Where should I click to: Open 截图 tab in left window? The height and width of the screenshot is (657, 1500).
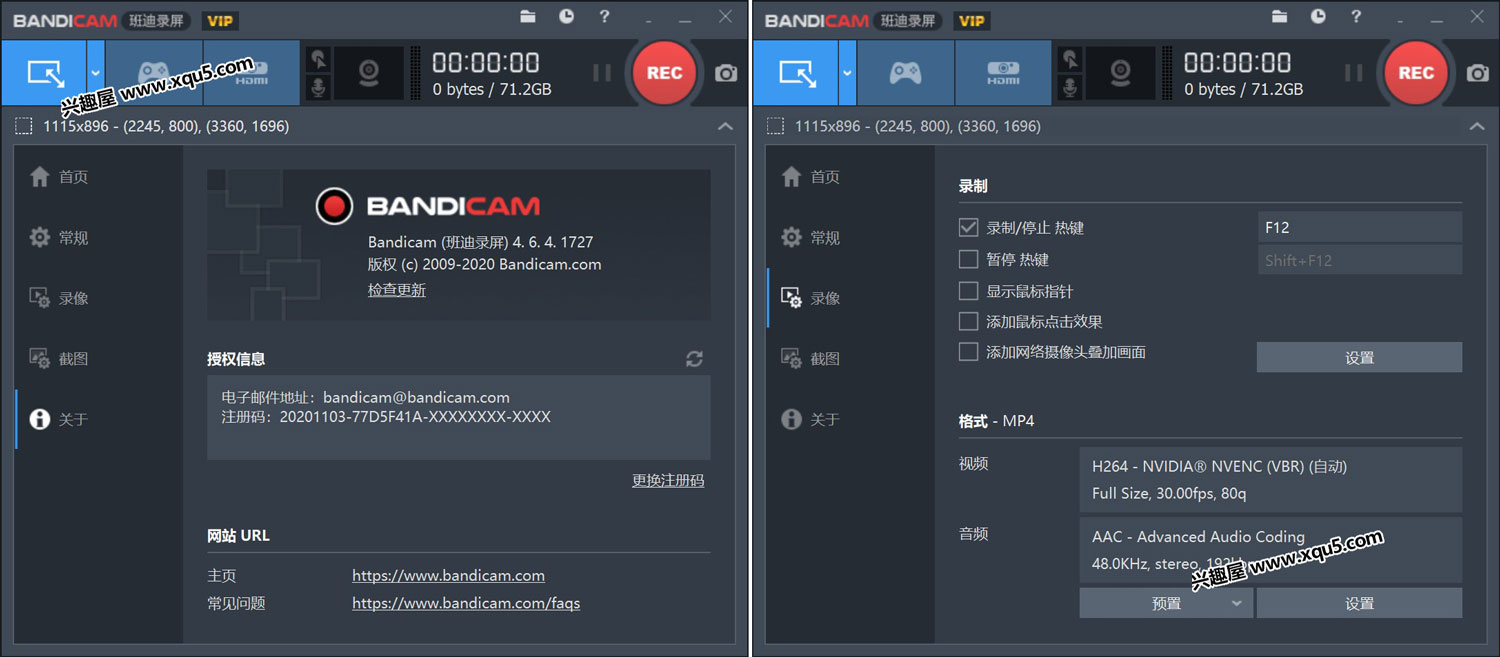click(x=100, y=359)
